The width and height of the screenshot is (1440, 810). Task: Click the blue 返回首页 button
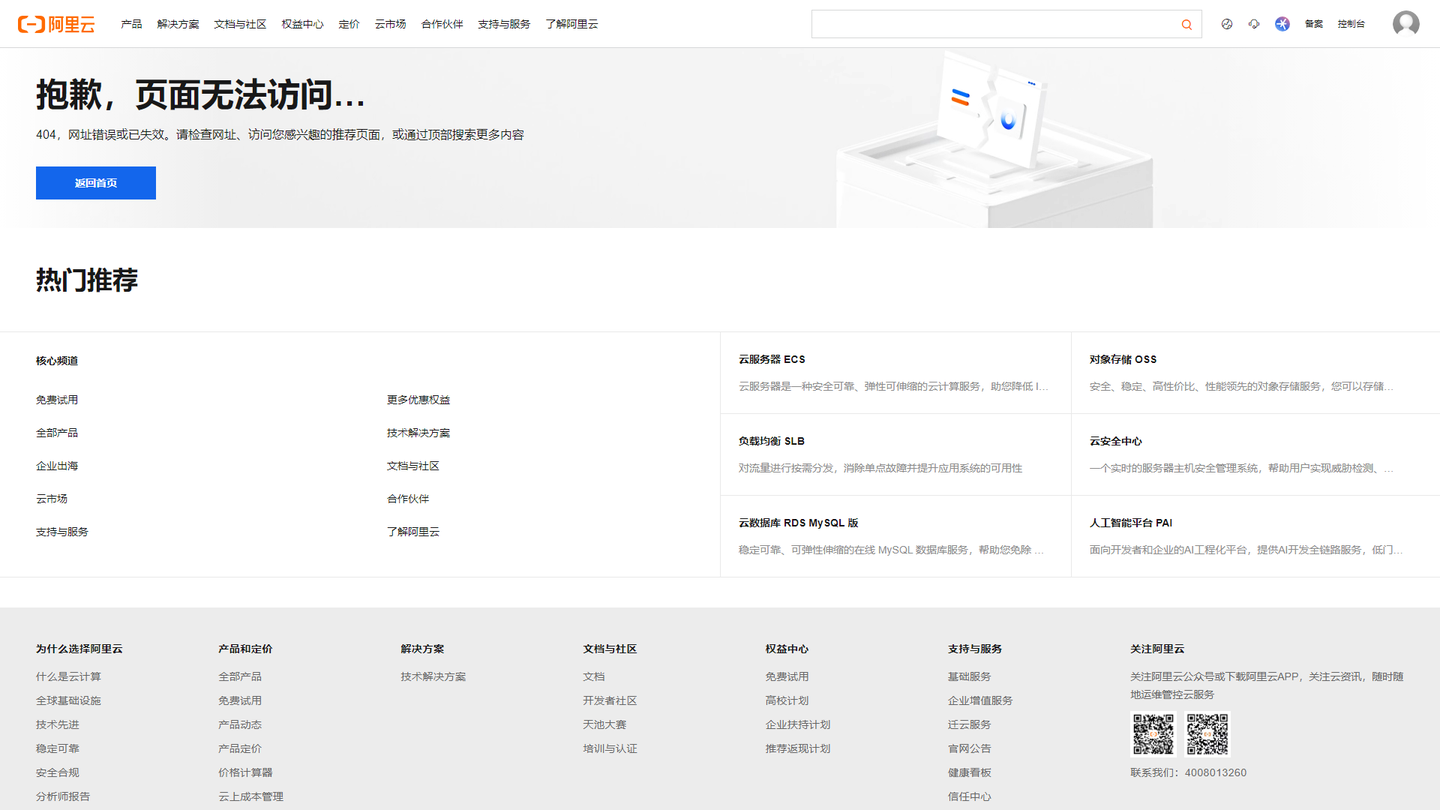(96, 183)
